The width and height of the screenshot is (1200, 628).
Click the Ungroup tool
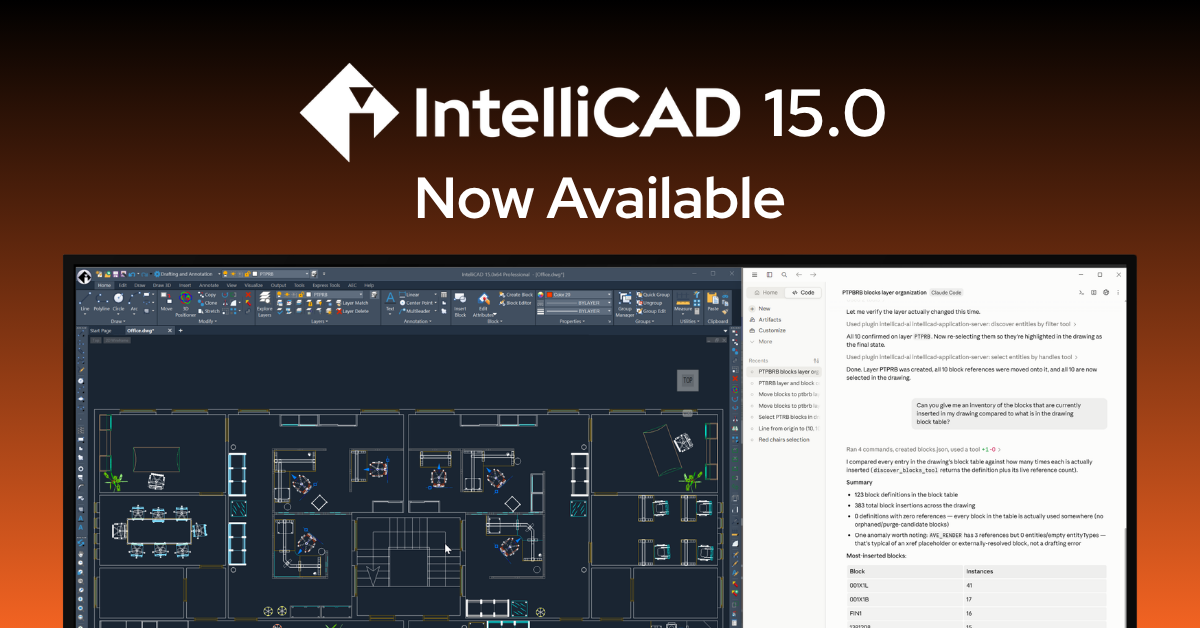[649, 303]
